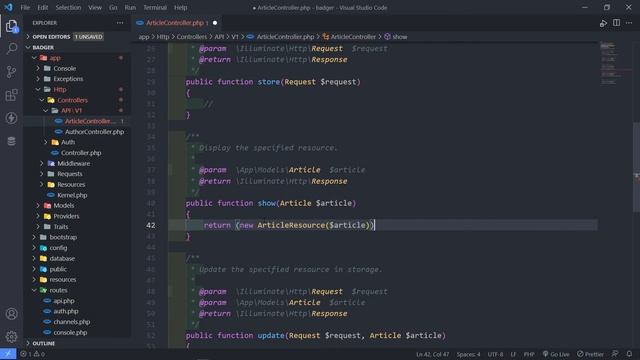Click the Controllers breadcrumb
The height and width of the screenshot is (360, 640).
click(191, 37)
